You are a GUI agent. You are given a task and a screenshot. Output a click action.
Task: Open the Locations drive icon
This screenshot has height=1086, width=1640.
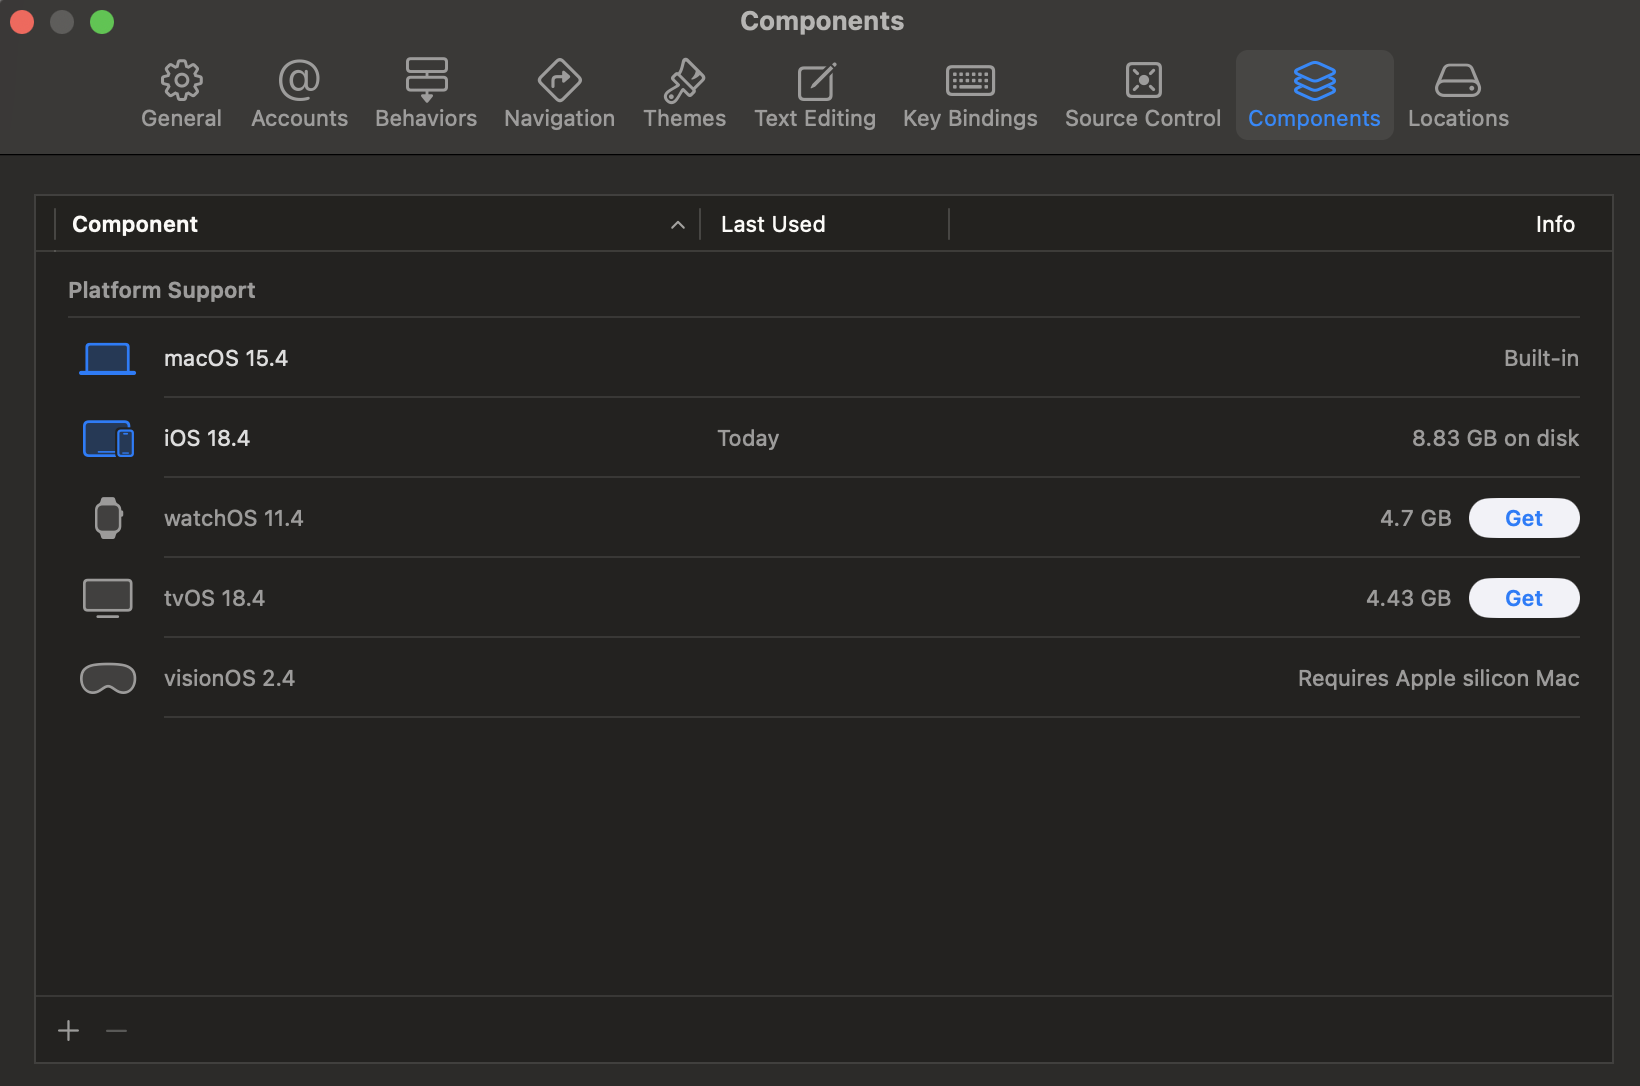pyautogui.click(x=1458, y=80)
